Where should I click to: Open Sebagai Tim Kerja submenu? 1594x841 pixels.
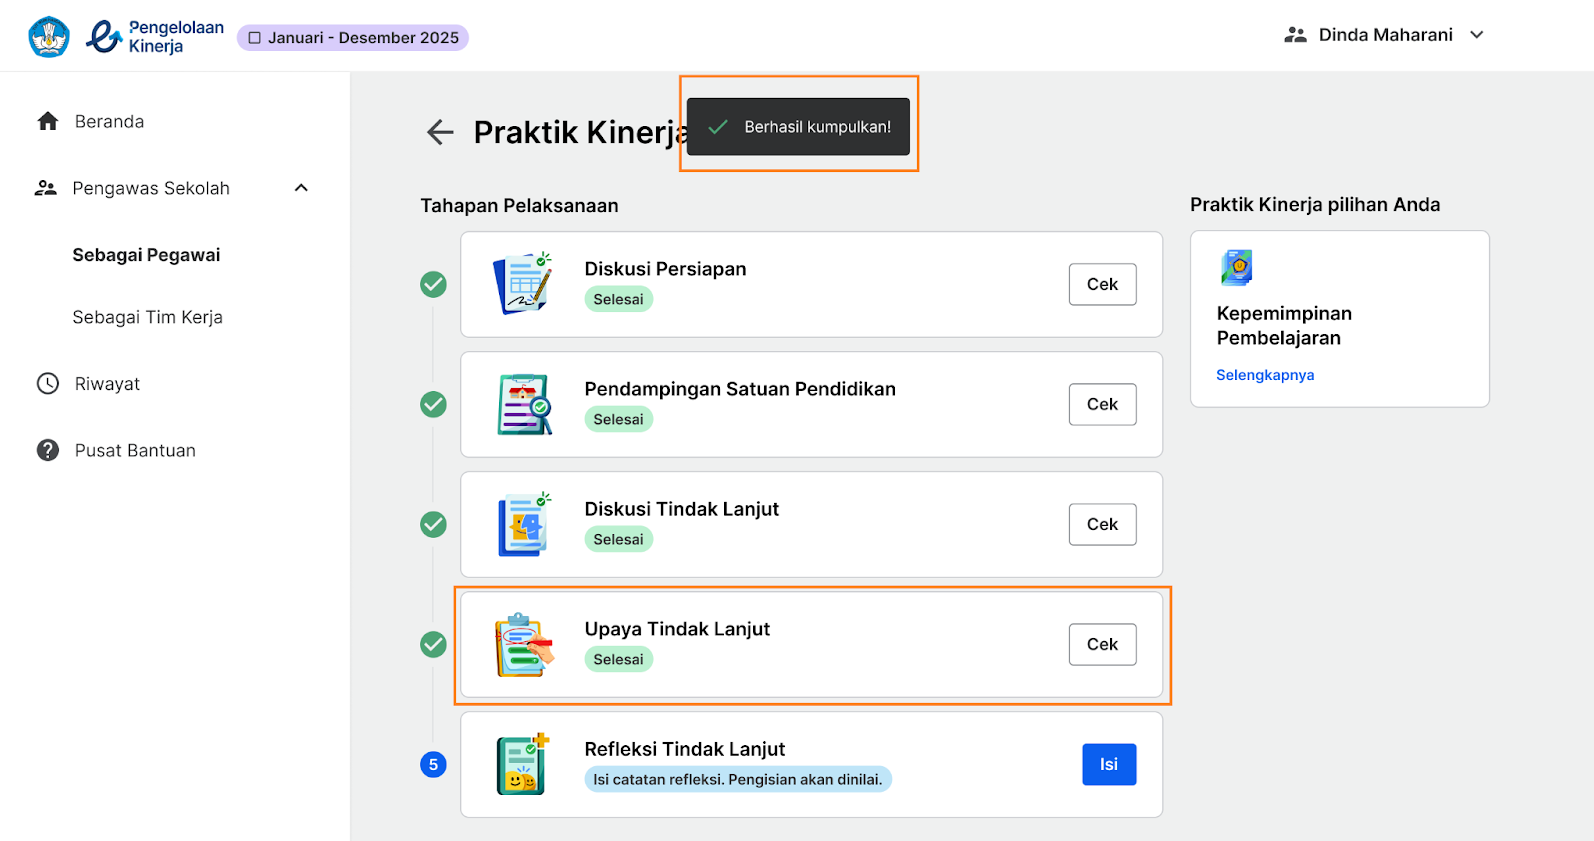coord(147,317)
